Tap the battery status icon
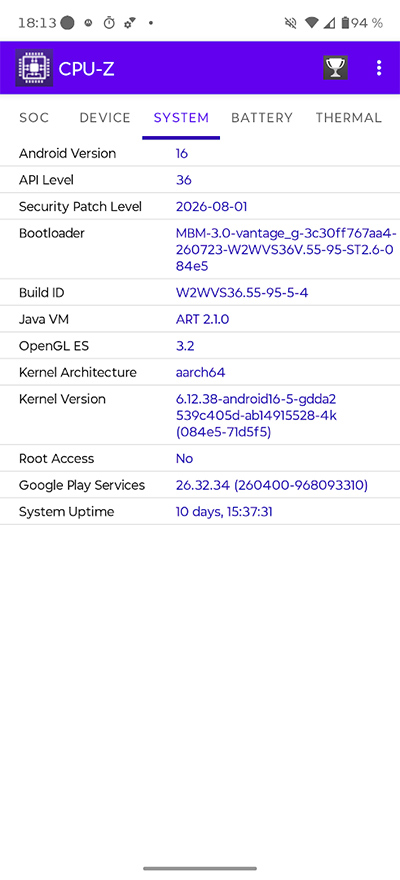Image resolution: width=400 pixels, height=880 pixels. pos(345,23)
